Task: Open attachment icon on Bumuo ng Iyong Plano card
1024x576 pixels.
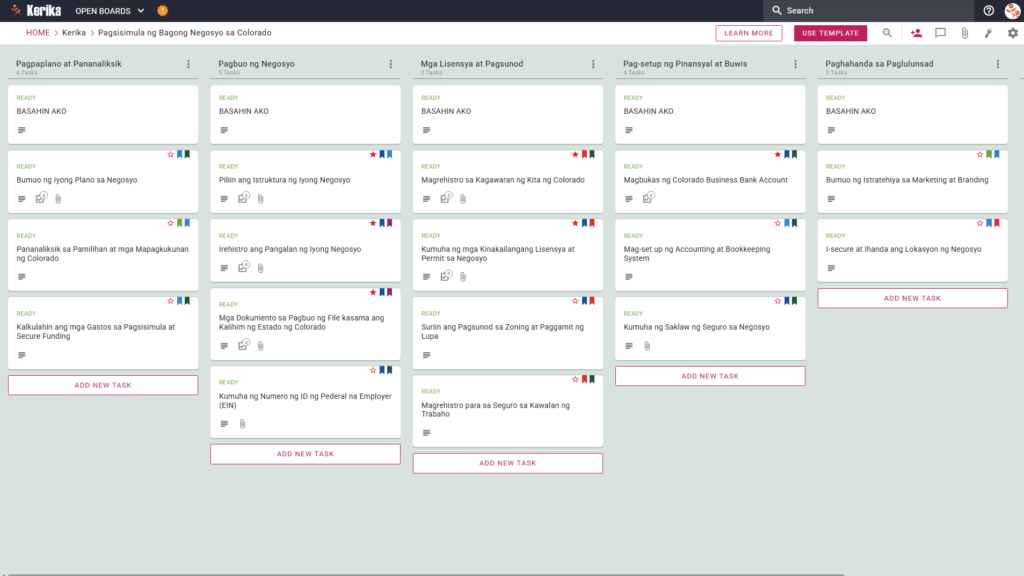Action: tap(58, 199)
